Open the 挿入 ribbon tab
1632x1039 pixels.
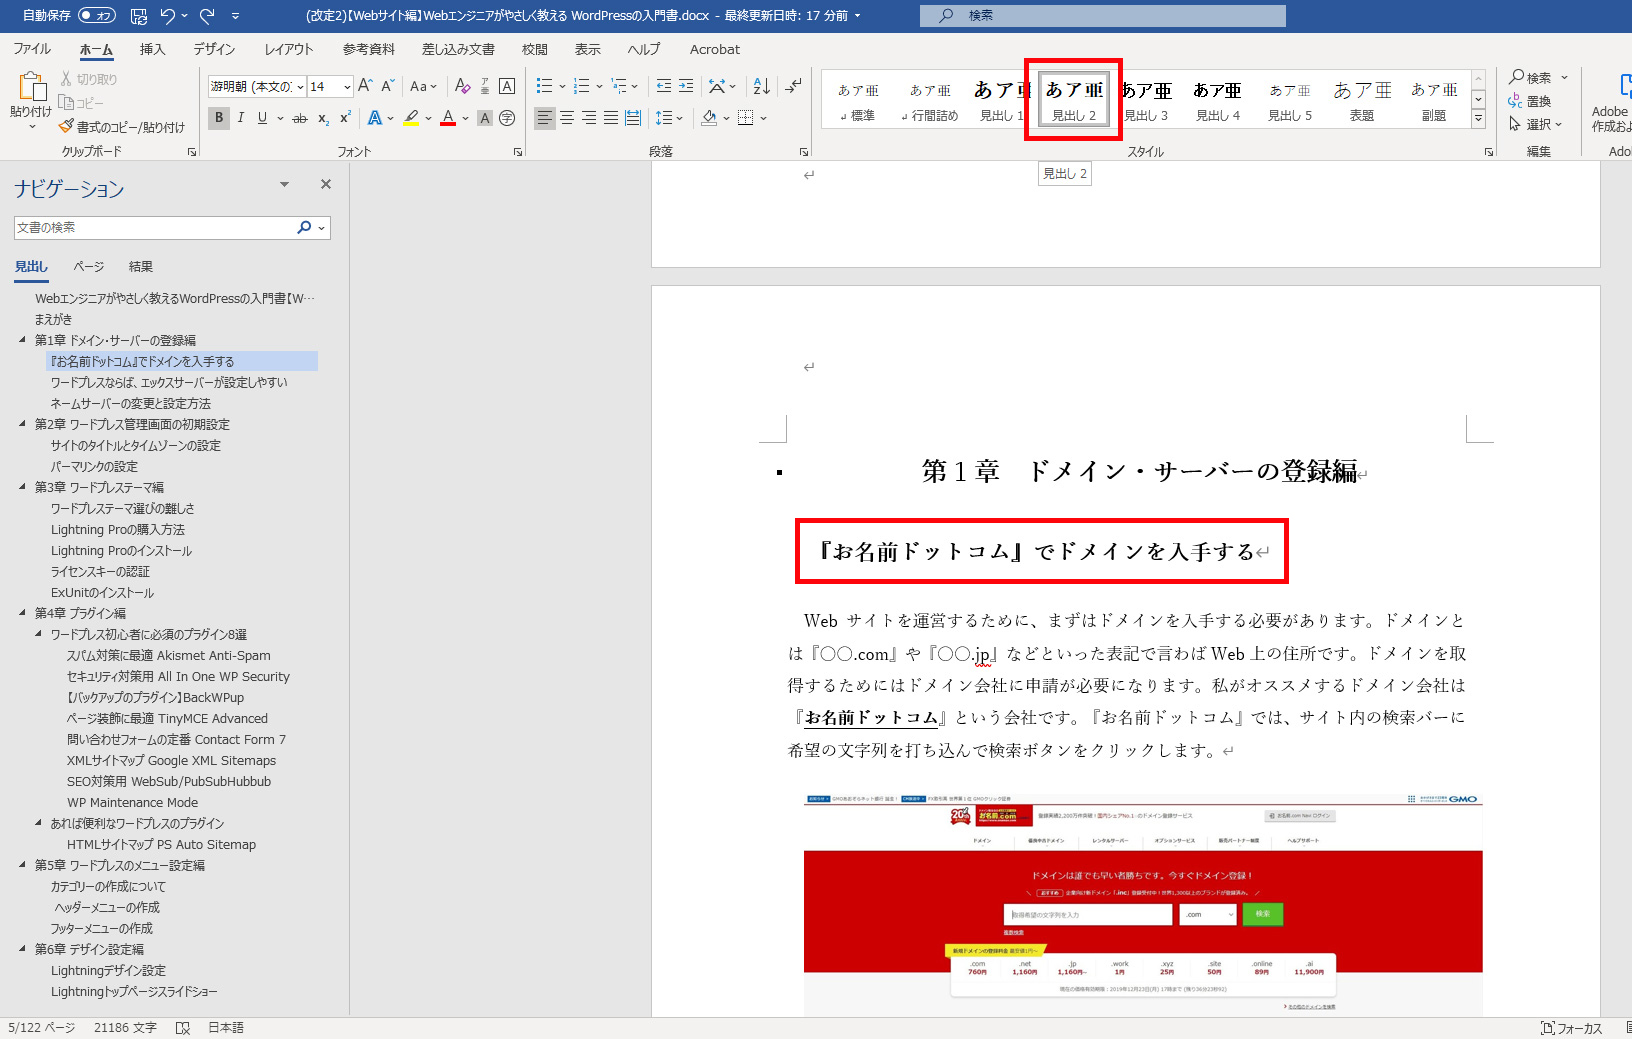152,49
